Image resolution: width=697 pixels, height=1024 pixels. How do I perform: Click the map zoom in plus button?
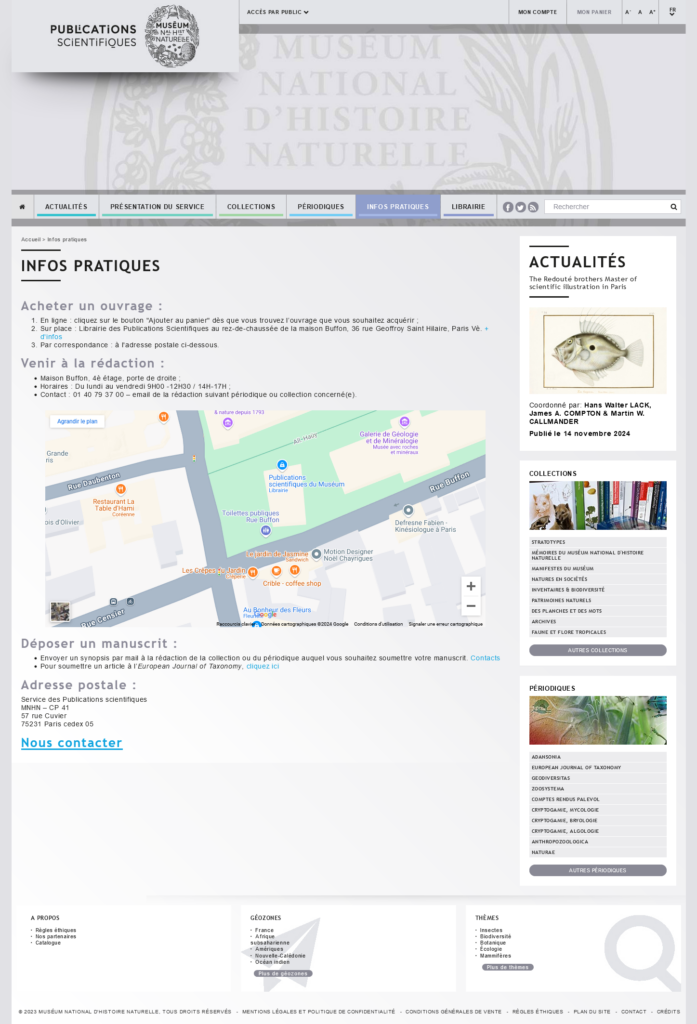click(471, 586)
